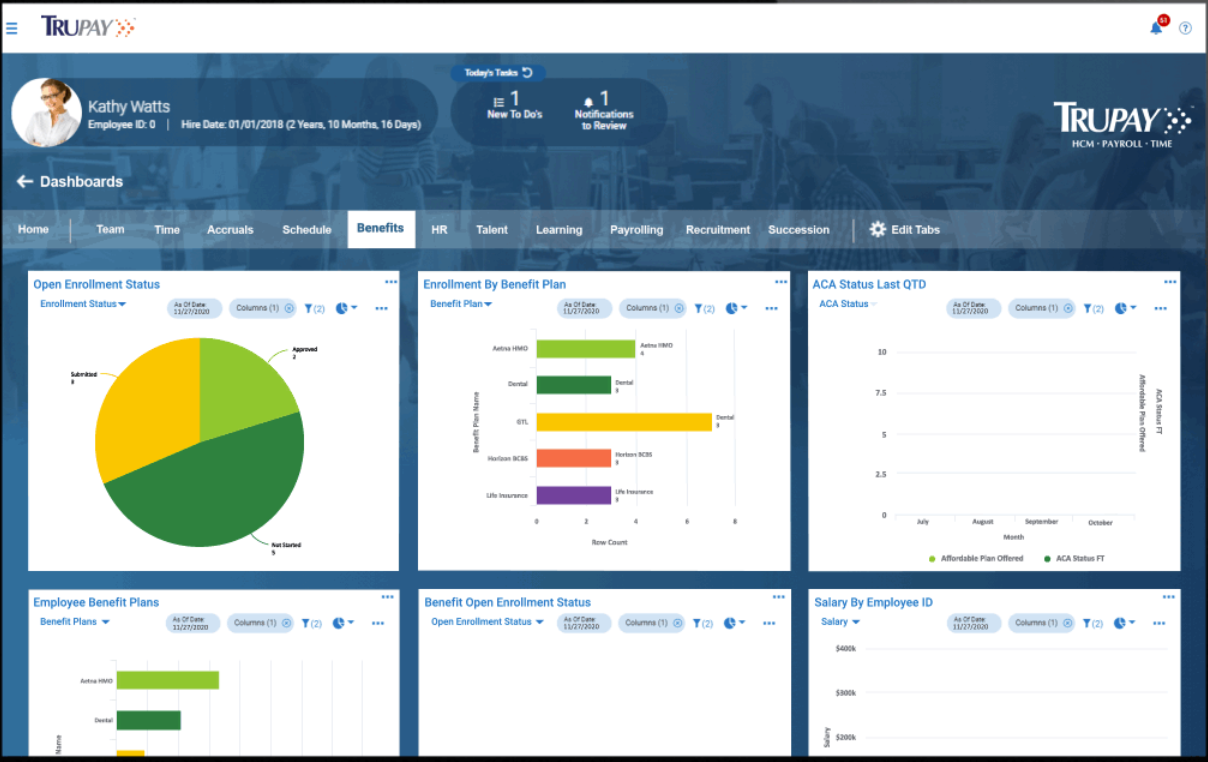This screenshot has height=762, width=1208.
Task: Click the Dashboards back link
Action: [71, 181]
